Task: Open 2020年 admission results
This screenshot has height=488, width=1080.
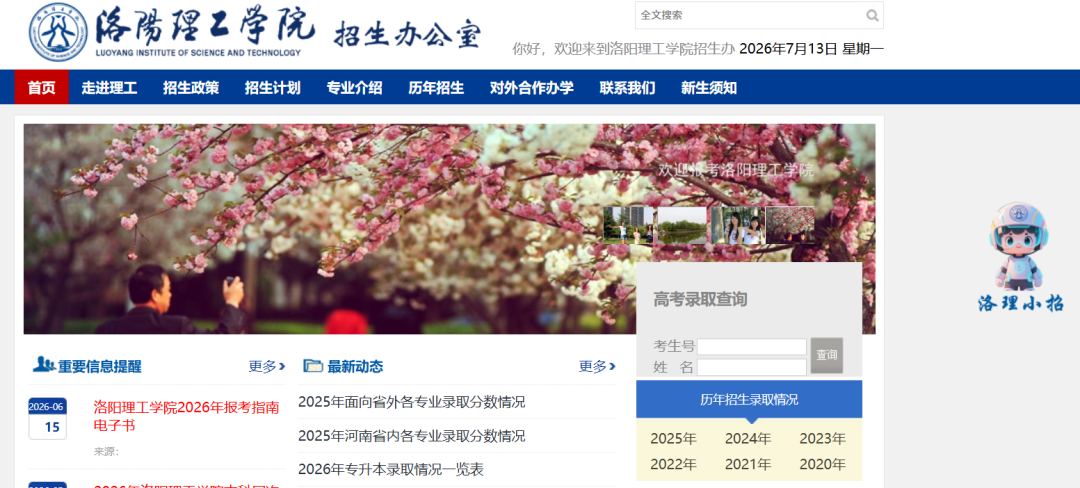Action: click(822, 464)
